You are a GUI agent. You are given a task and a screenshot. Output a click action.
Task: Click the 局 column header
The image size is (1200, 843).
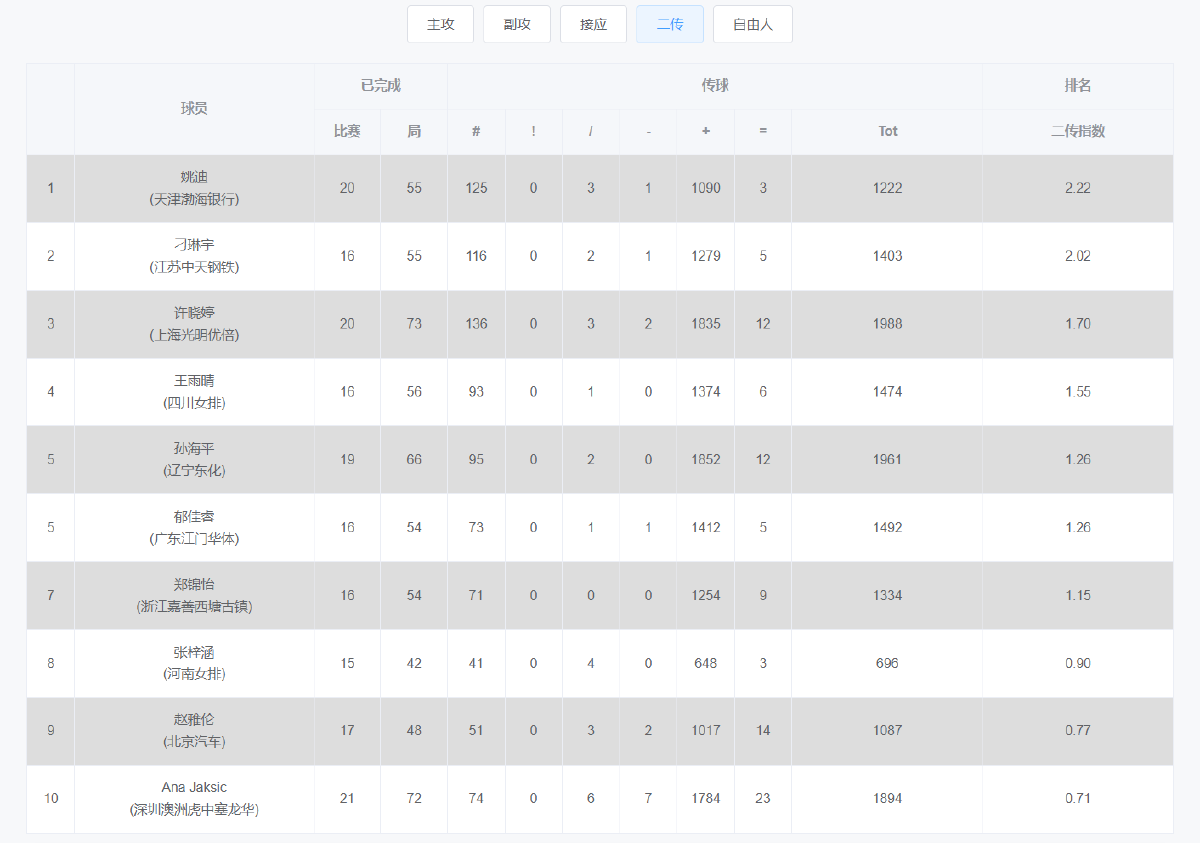coord(414,131)
